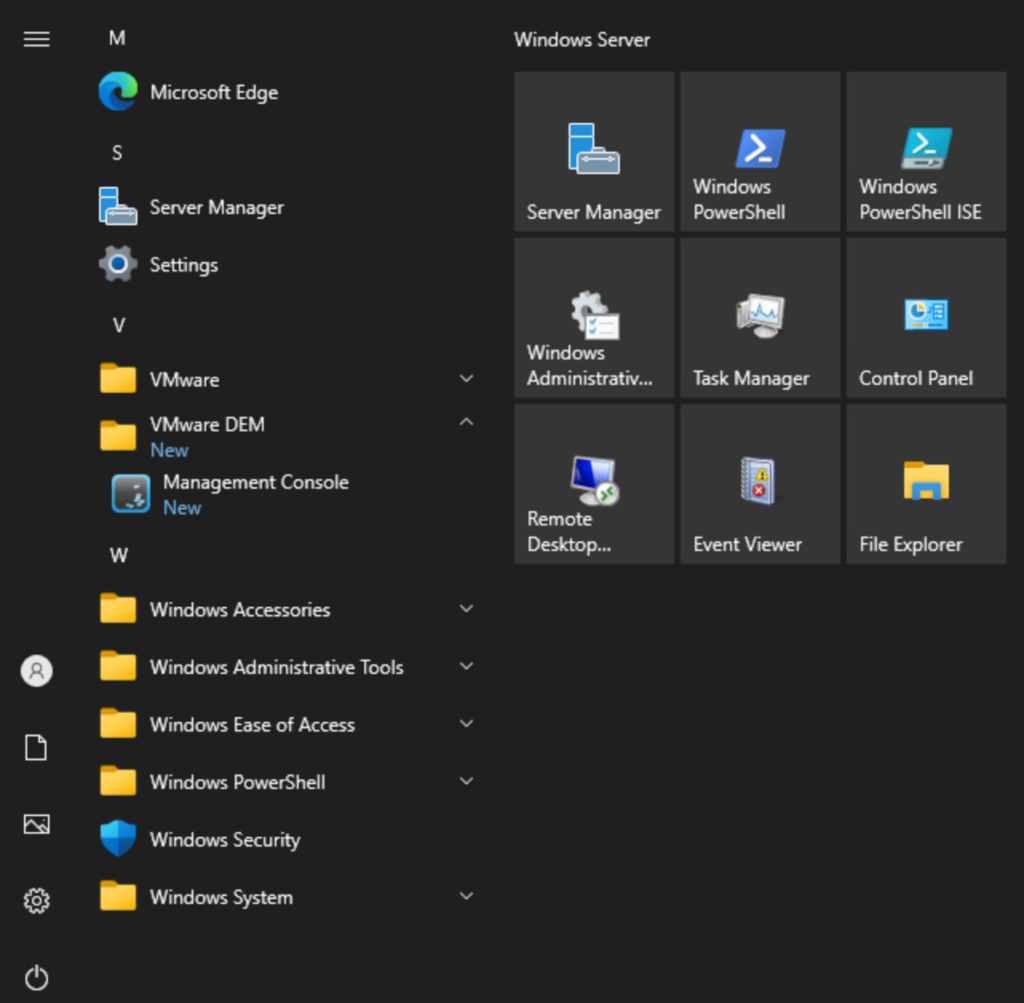The image size is (1024, 1003).
Task: Open the File Explorer tile
Action: [926, 484]
